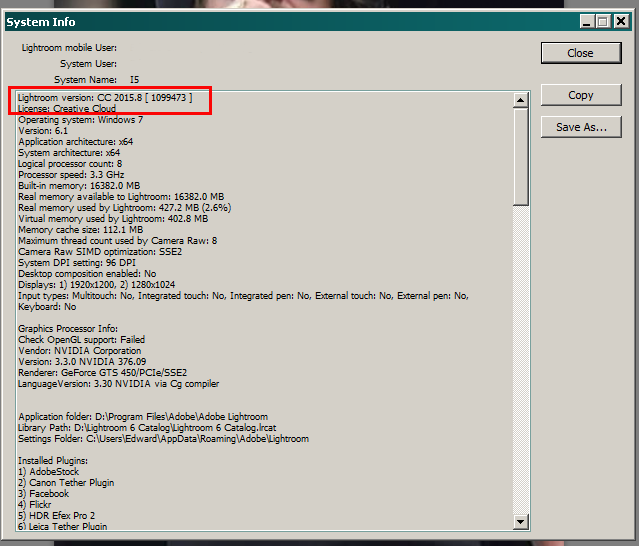Minimize the System Info window
639x546 pixels.
[586, 21]
